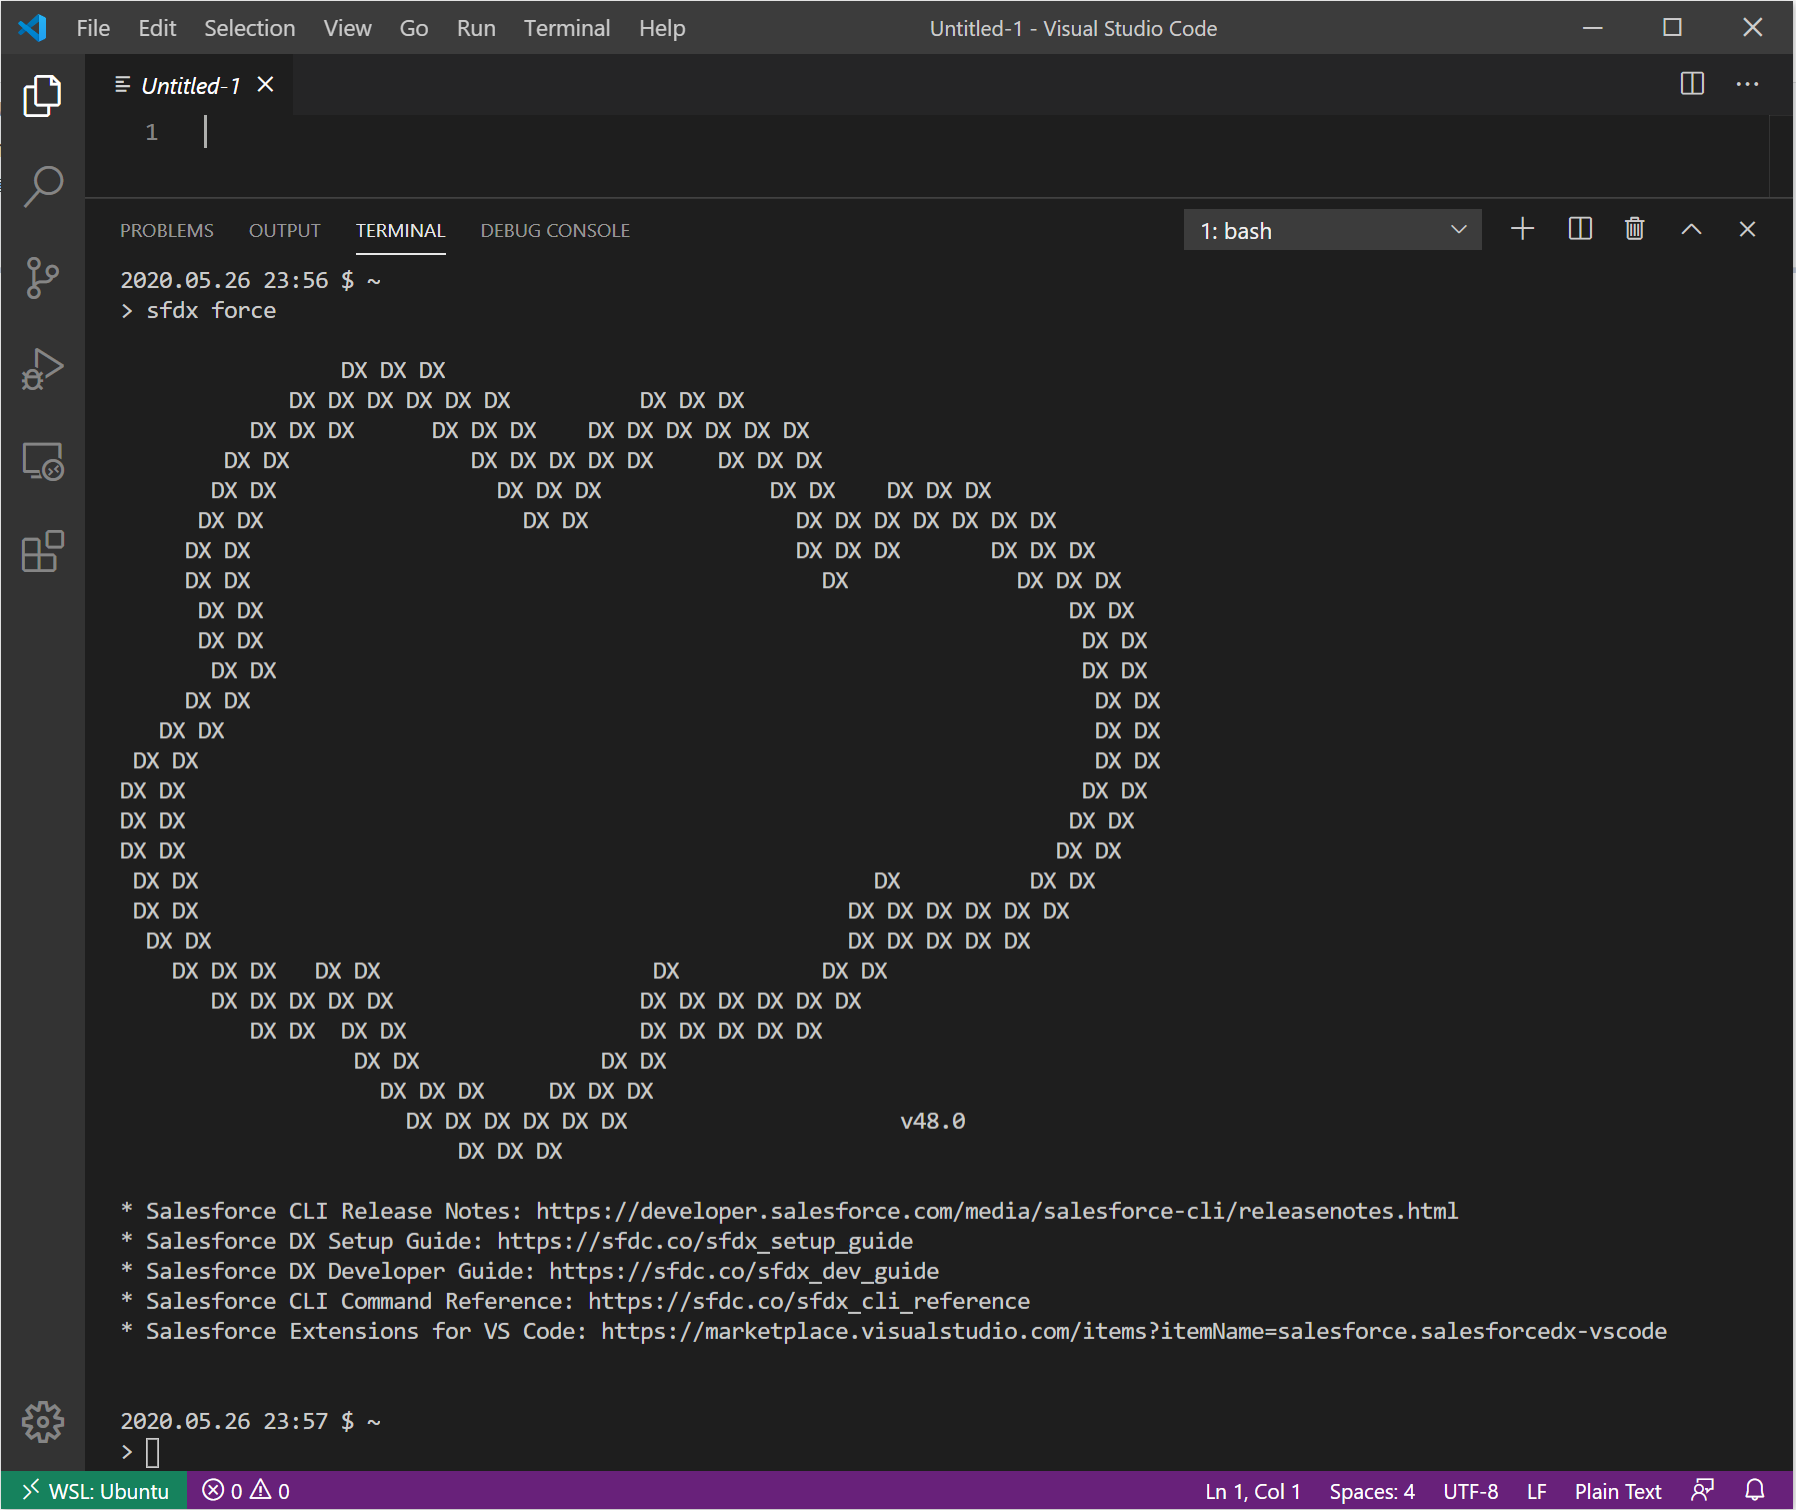The width and height of the screenshot is (1796, 1510).
Task: Open the Search view in activity bar
Action: tap(42, 186)
